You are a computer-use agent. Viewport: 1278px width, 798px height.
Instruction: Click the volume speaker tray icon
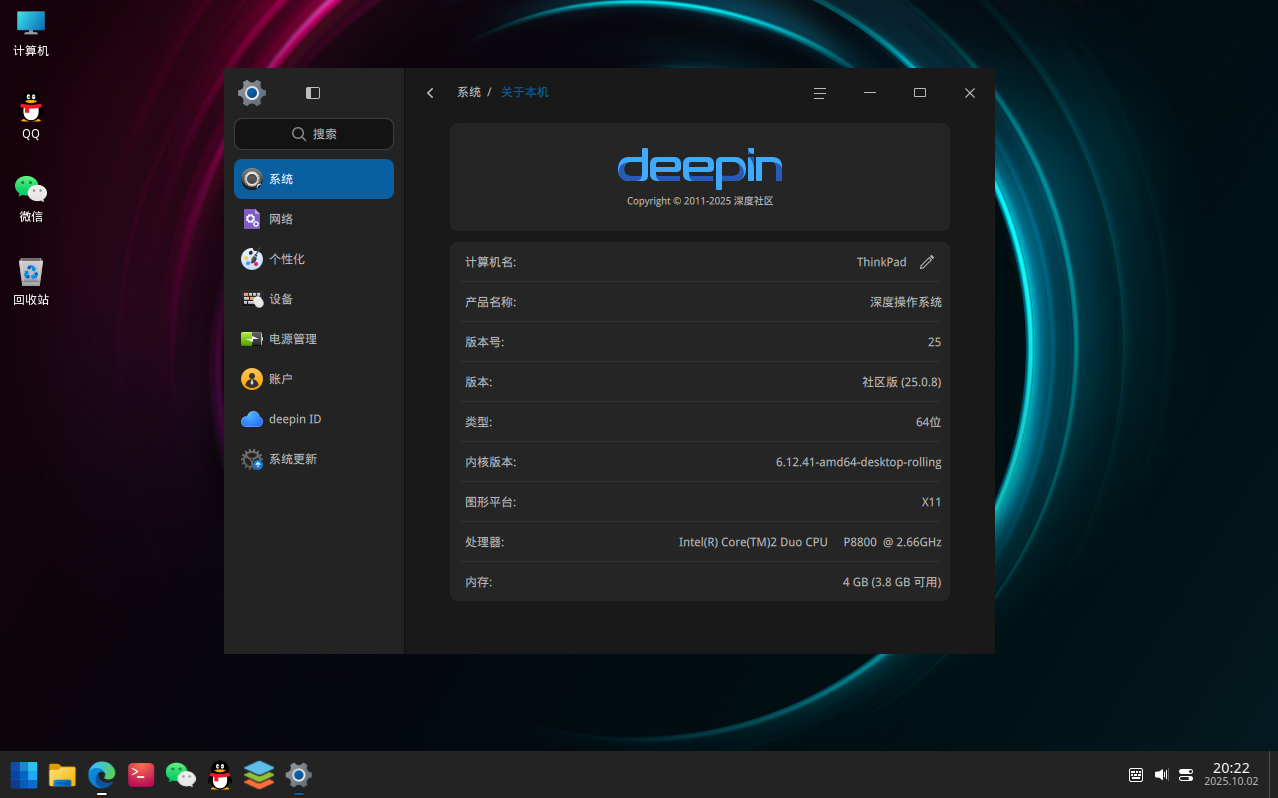tap(1161, 775)
